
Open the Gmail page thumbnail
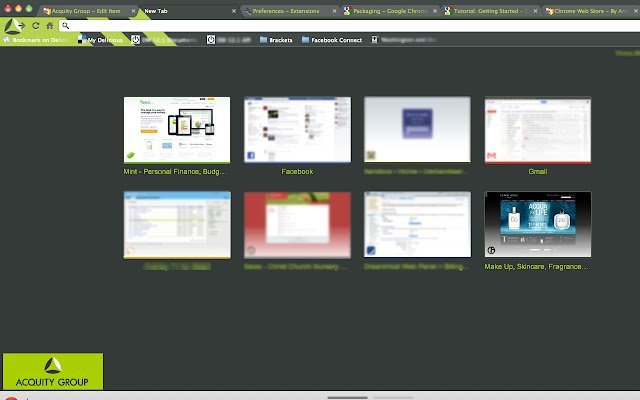[538, 130]
